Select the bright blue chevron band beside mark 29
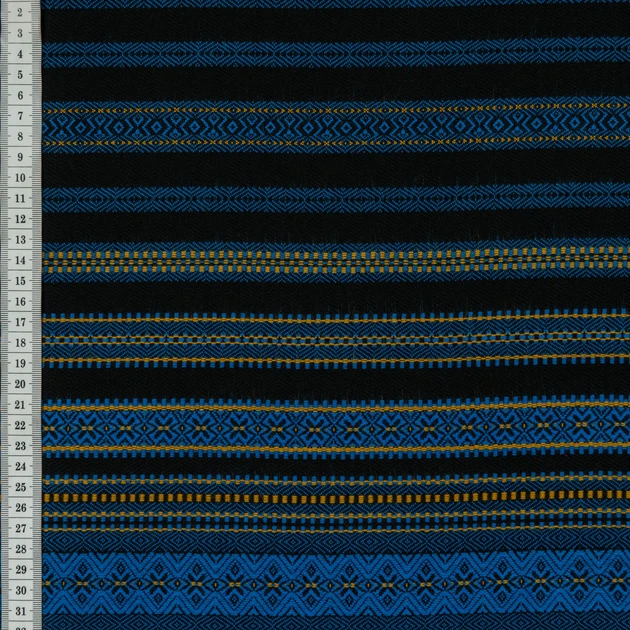Viewport: 630px width, 630px height. (x=336, y=582)
